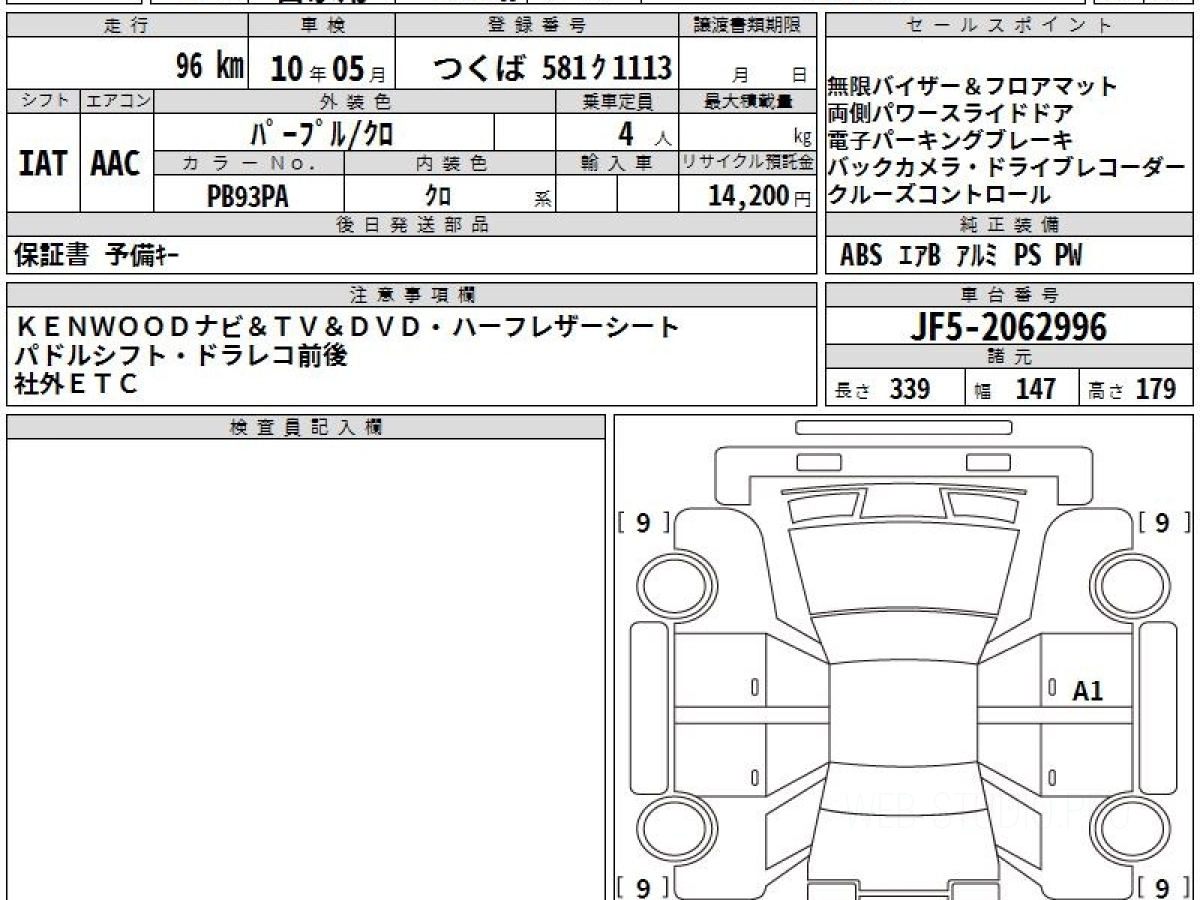Click the シフト header cell

(x=43, y=101)
